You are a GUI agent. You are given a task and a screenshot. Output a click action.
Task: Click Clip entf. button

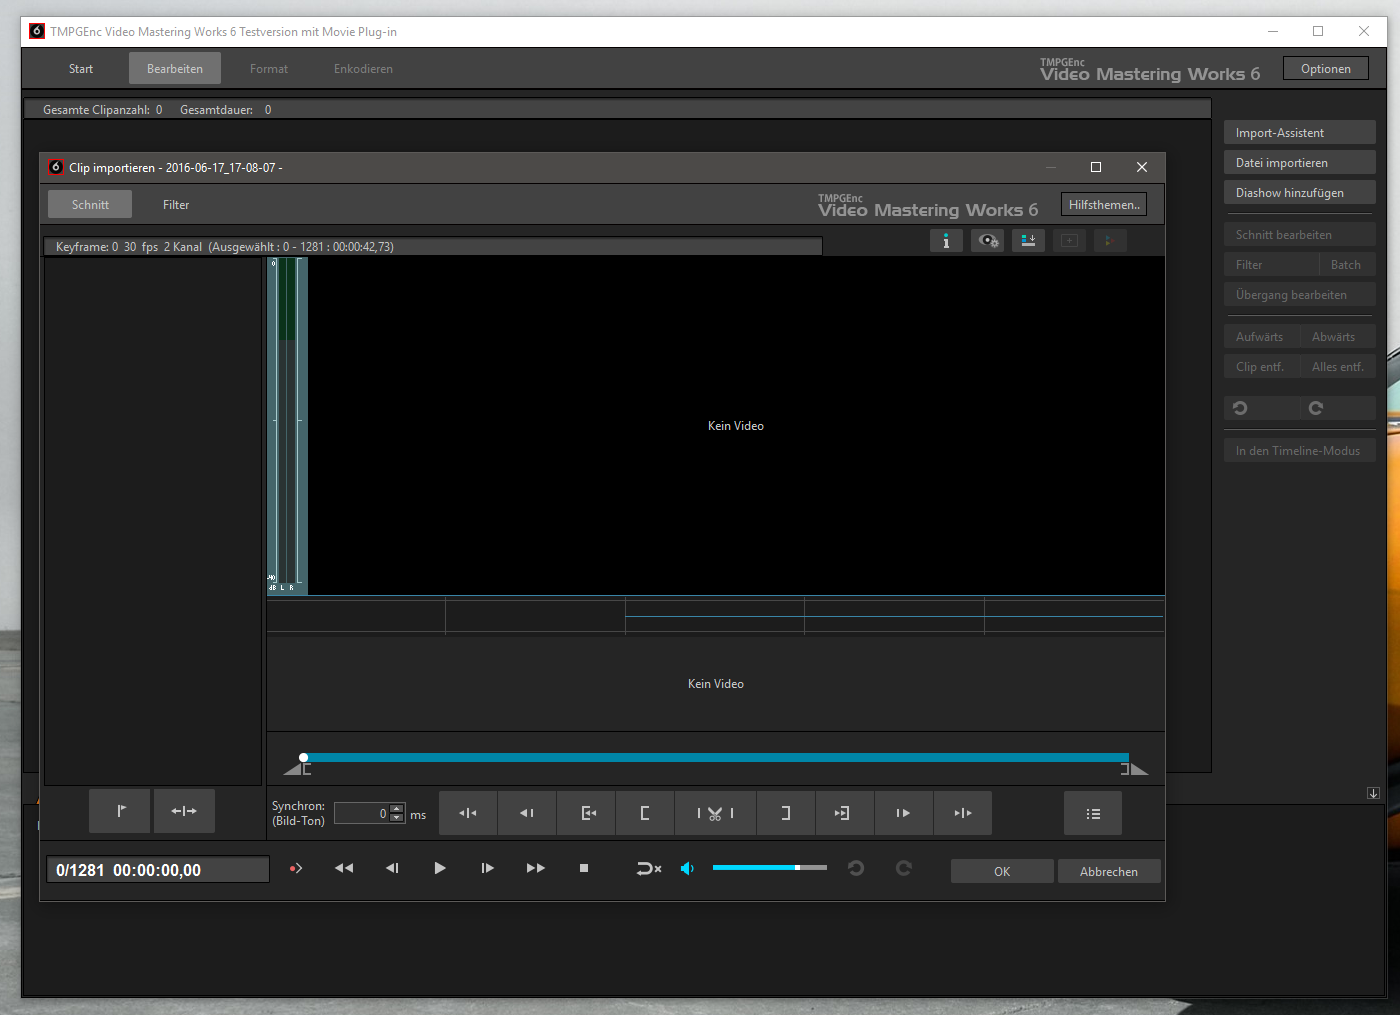tap(1260, 367)
